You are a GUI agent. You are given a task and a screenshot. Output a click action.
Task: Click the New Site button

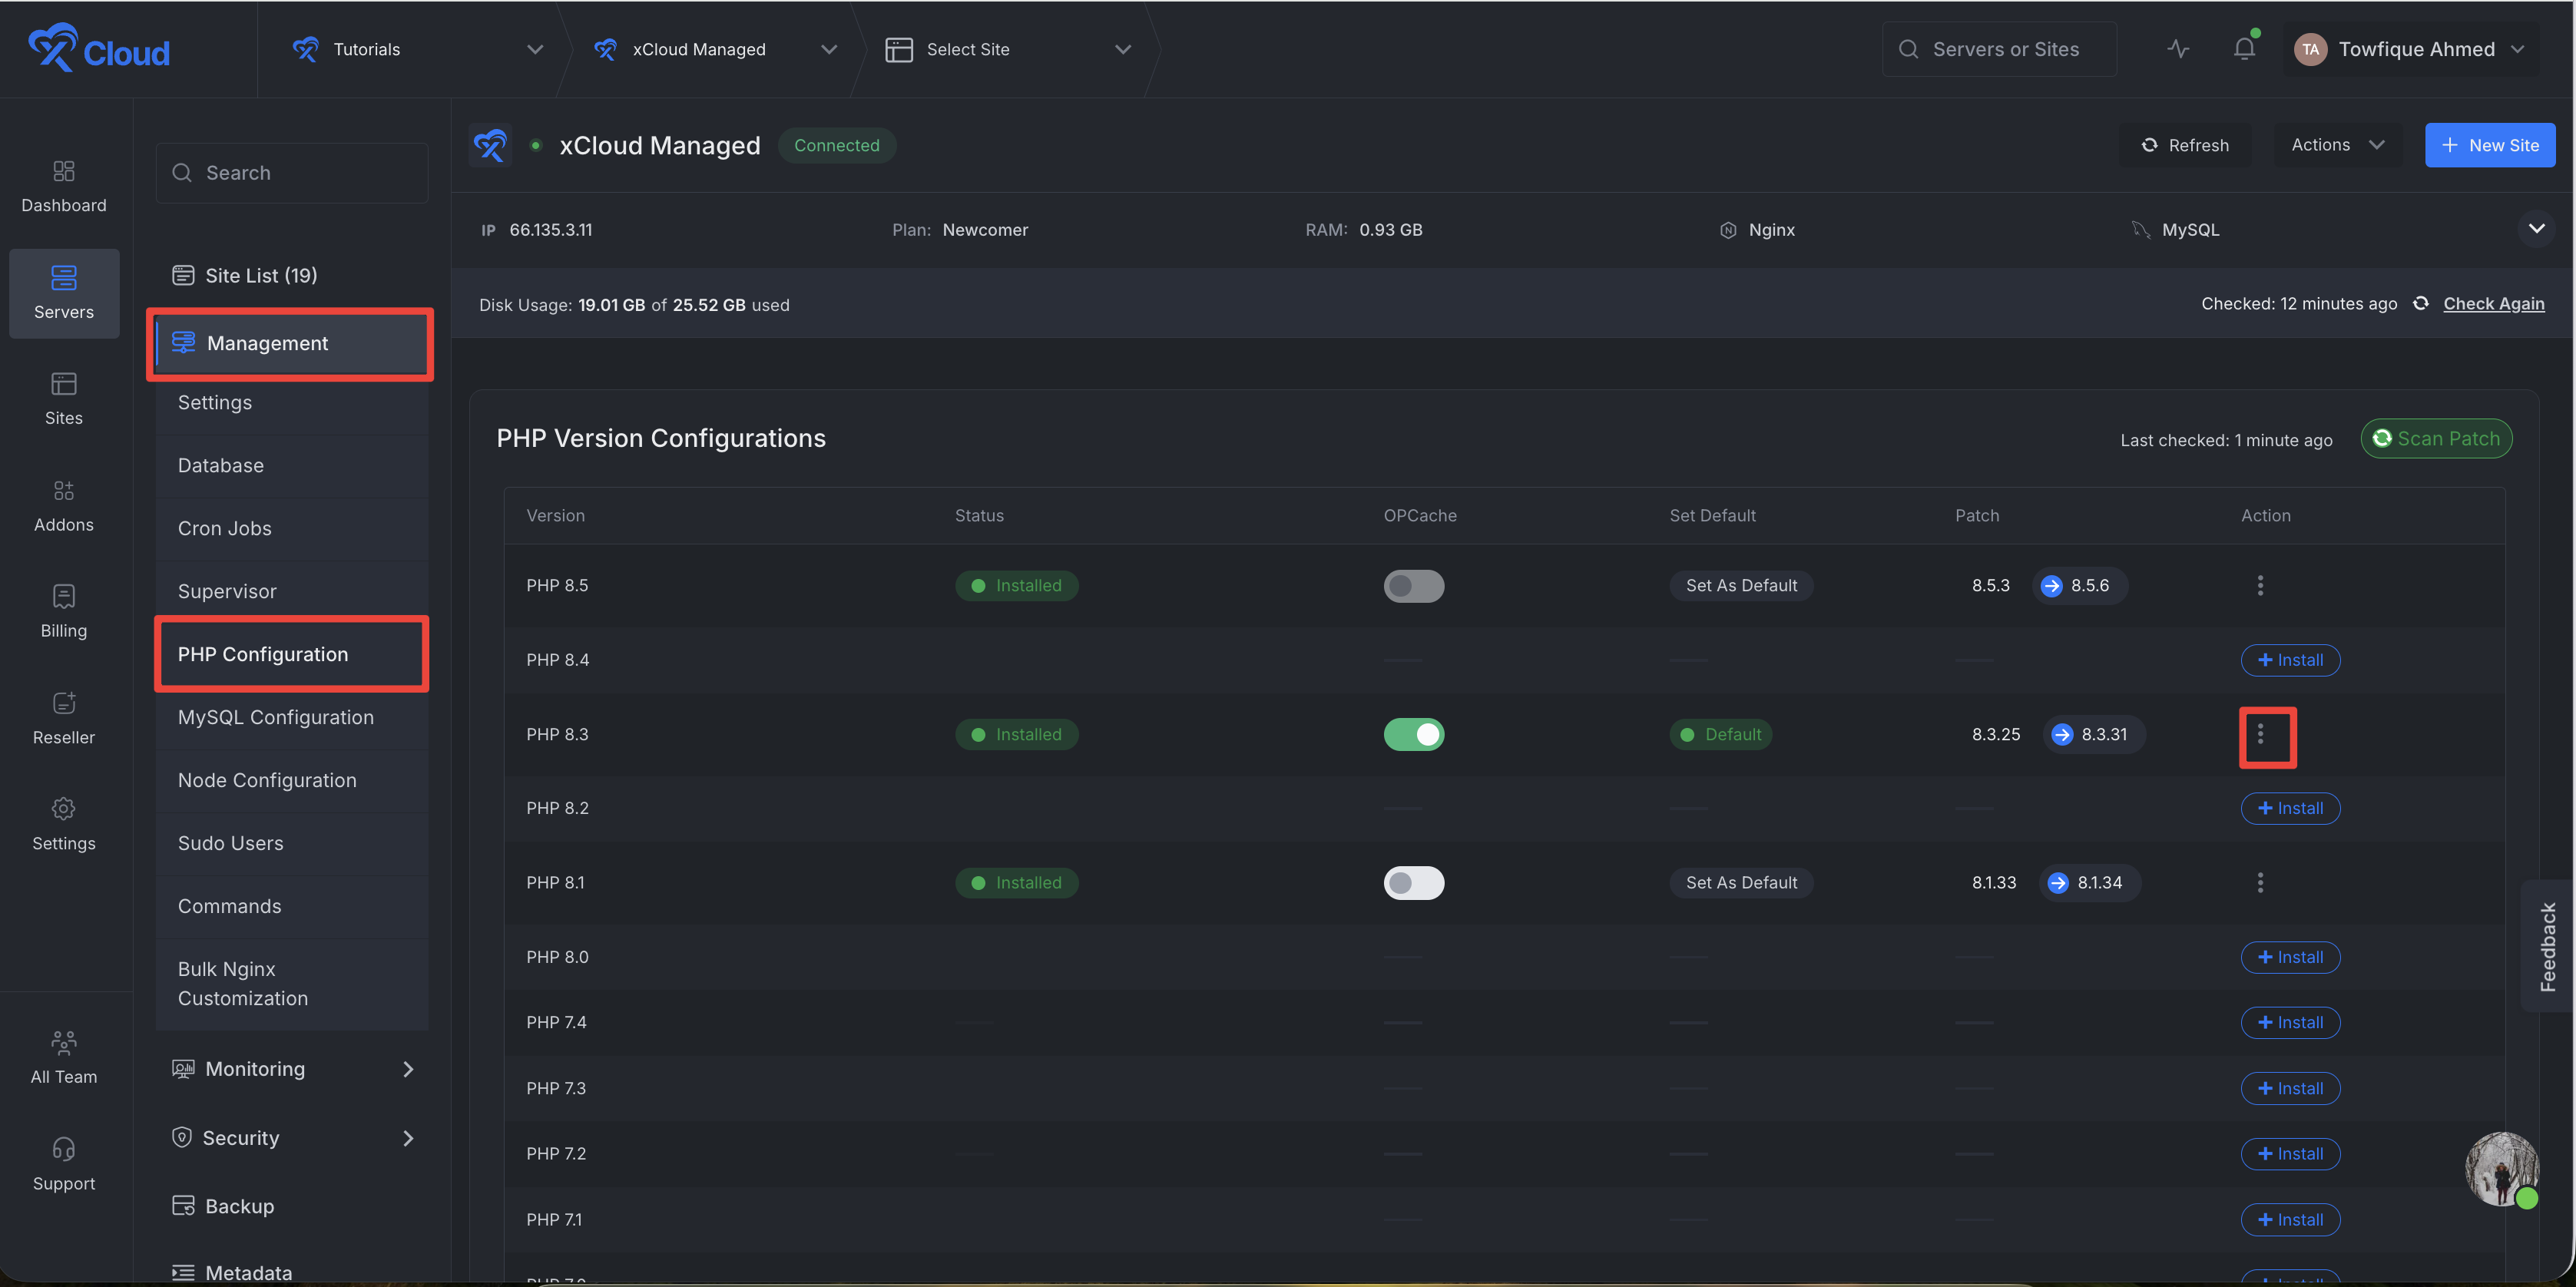point(2489,145)
